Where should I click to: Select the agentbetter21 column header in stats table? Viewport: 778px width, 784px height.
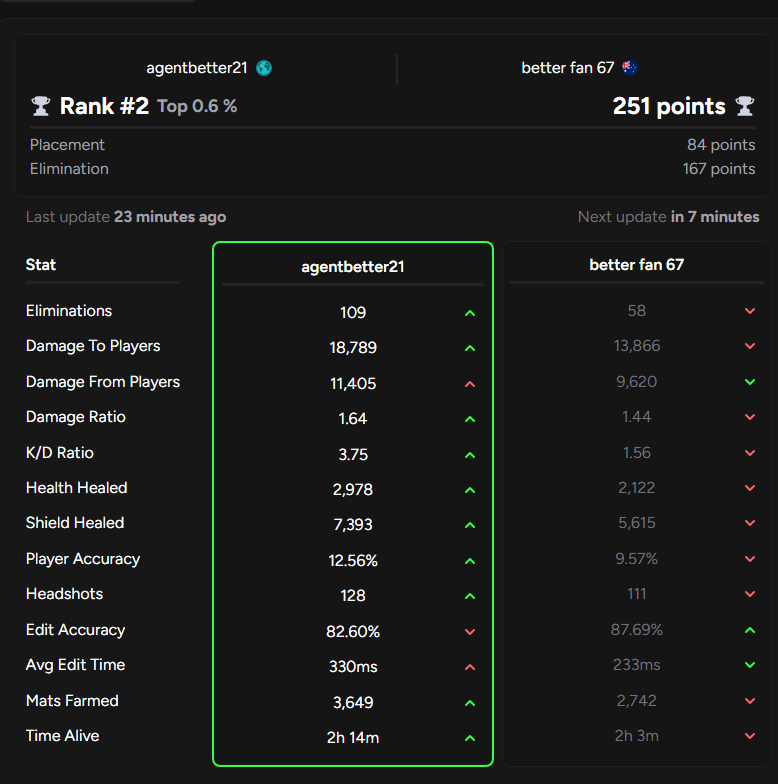coord(352,267)
